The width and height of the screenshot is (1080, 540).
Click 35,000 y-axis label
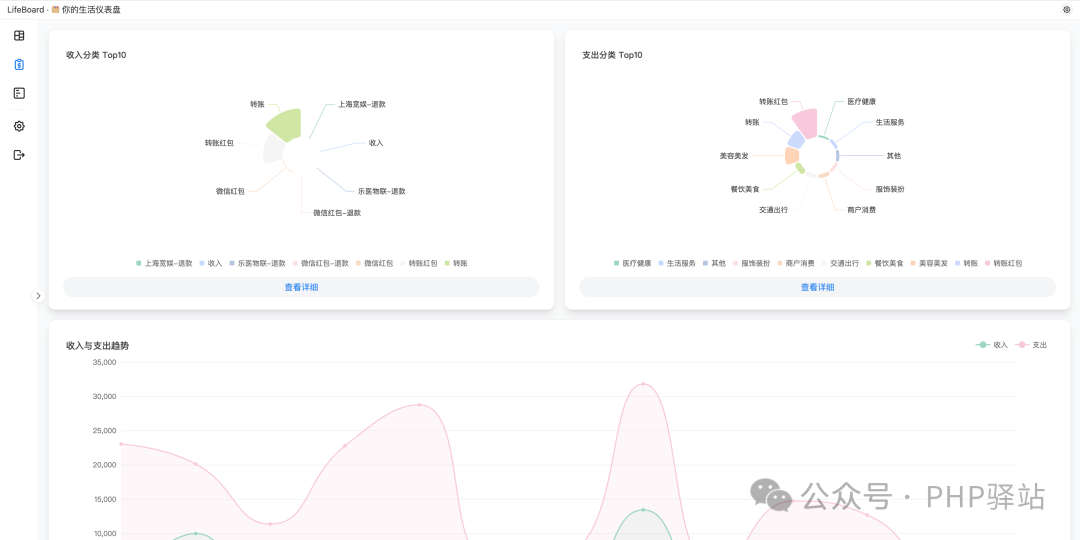[x=104, y=362]
